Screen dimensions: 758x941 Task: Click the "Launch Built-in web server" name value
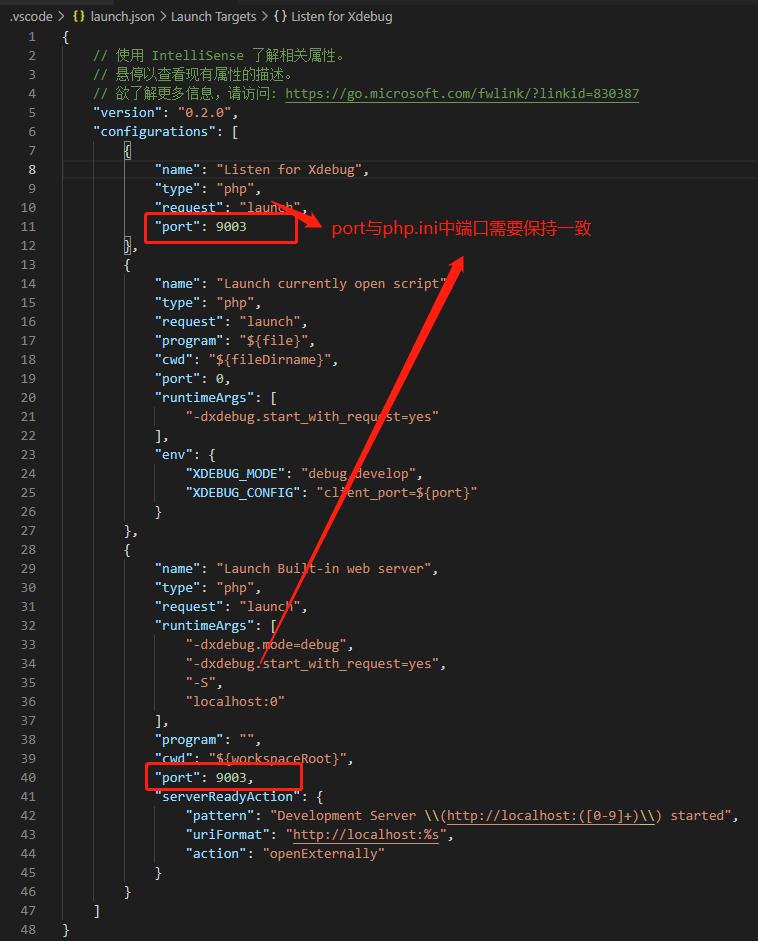pyautogui.click(x=327, y=568)
